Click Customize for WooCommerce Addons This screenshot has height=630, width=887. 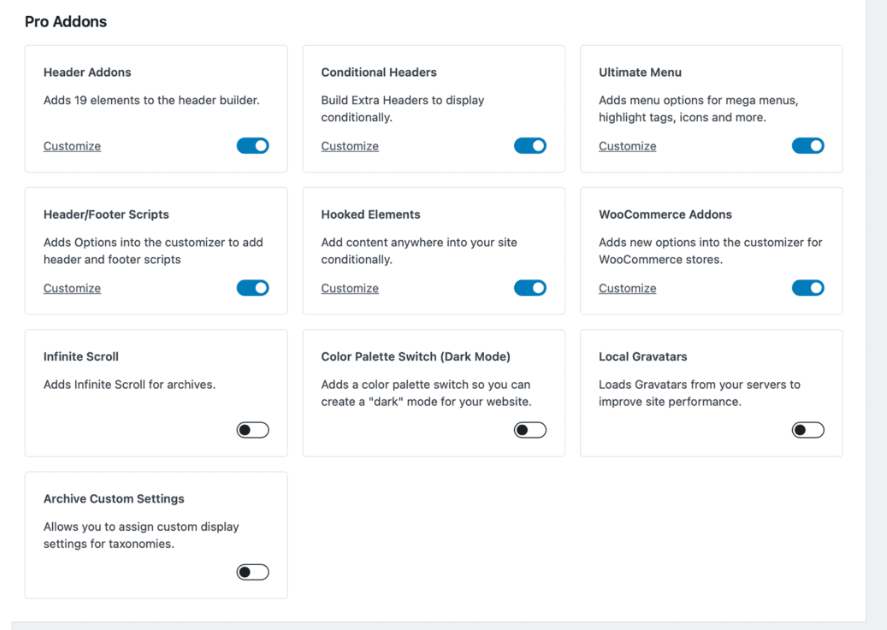click(x=627, y=288)
